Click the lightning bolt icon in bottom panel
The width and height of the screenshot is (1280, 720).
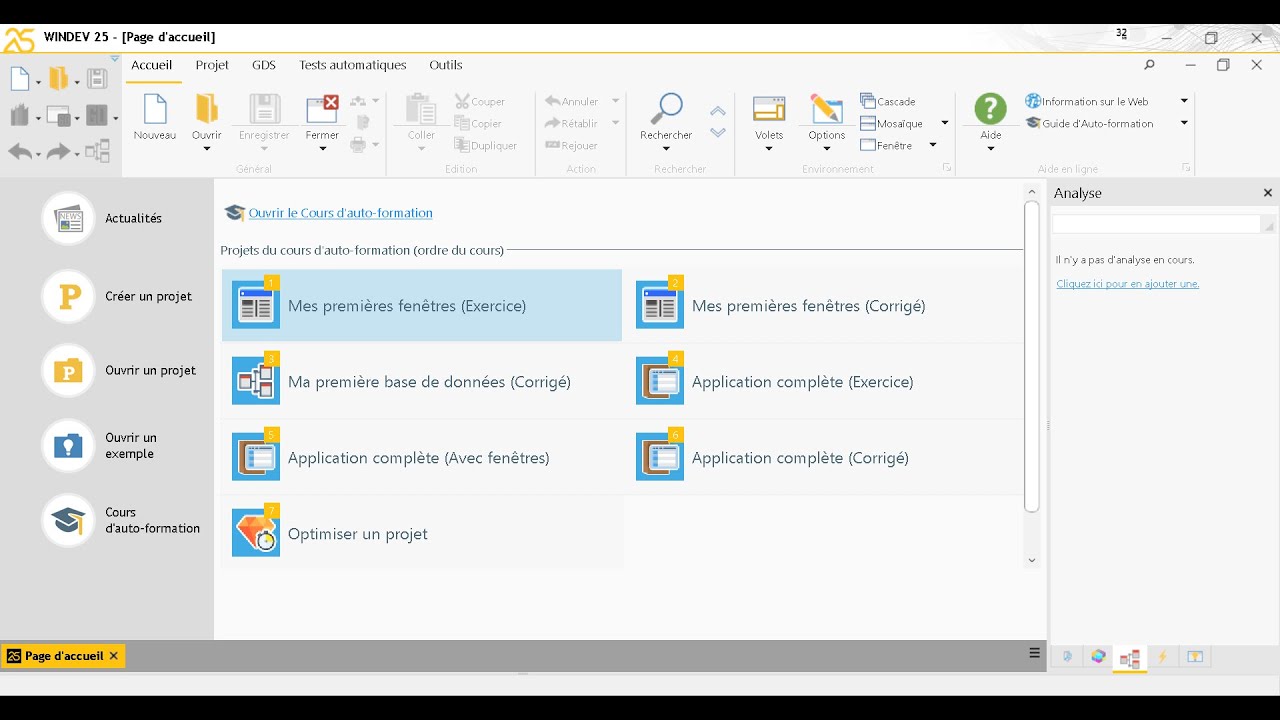coord(1162,657)
